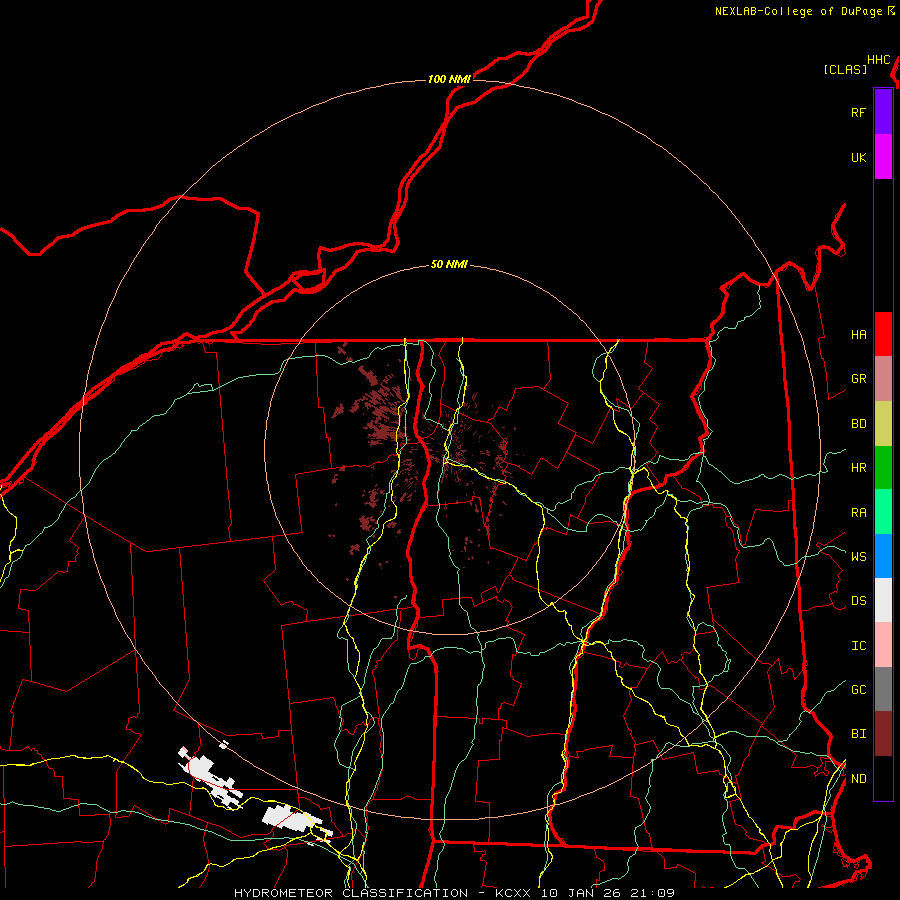The image size is (900, 900).
Task: Click the [CLAS] legend header
Action: pyautogui.click(x=845, y=69)
